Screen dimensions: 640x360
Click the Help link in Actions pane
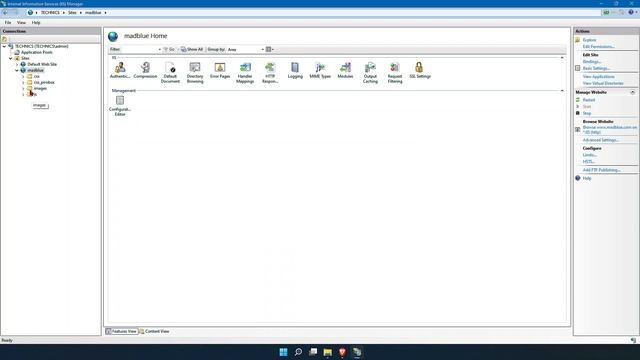tap(587, 178)
